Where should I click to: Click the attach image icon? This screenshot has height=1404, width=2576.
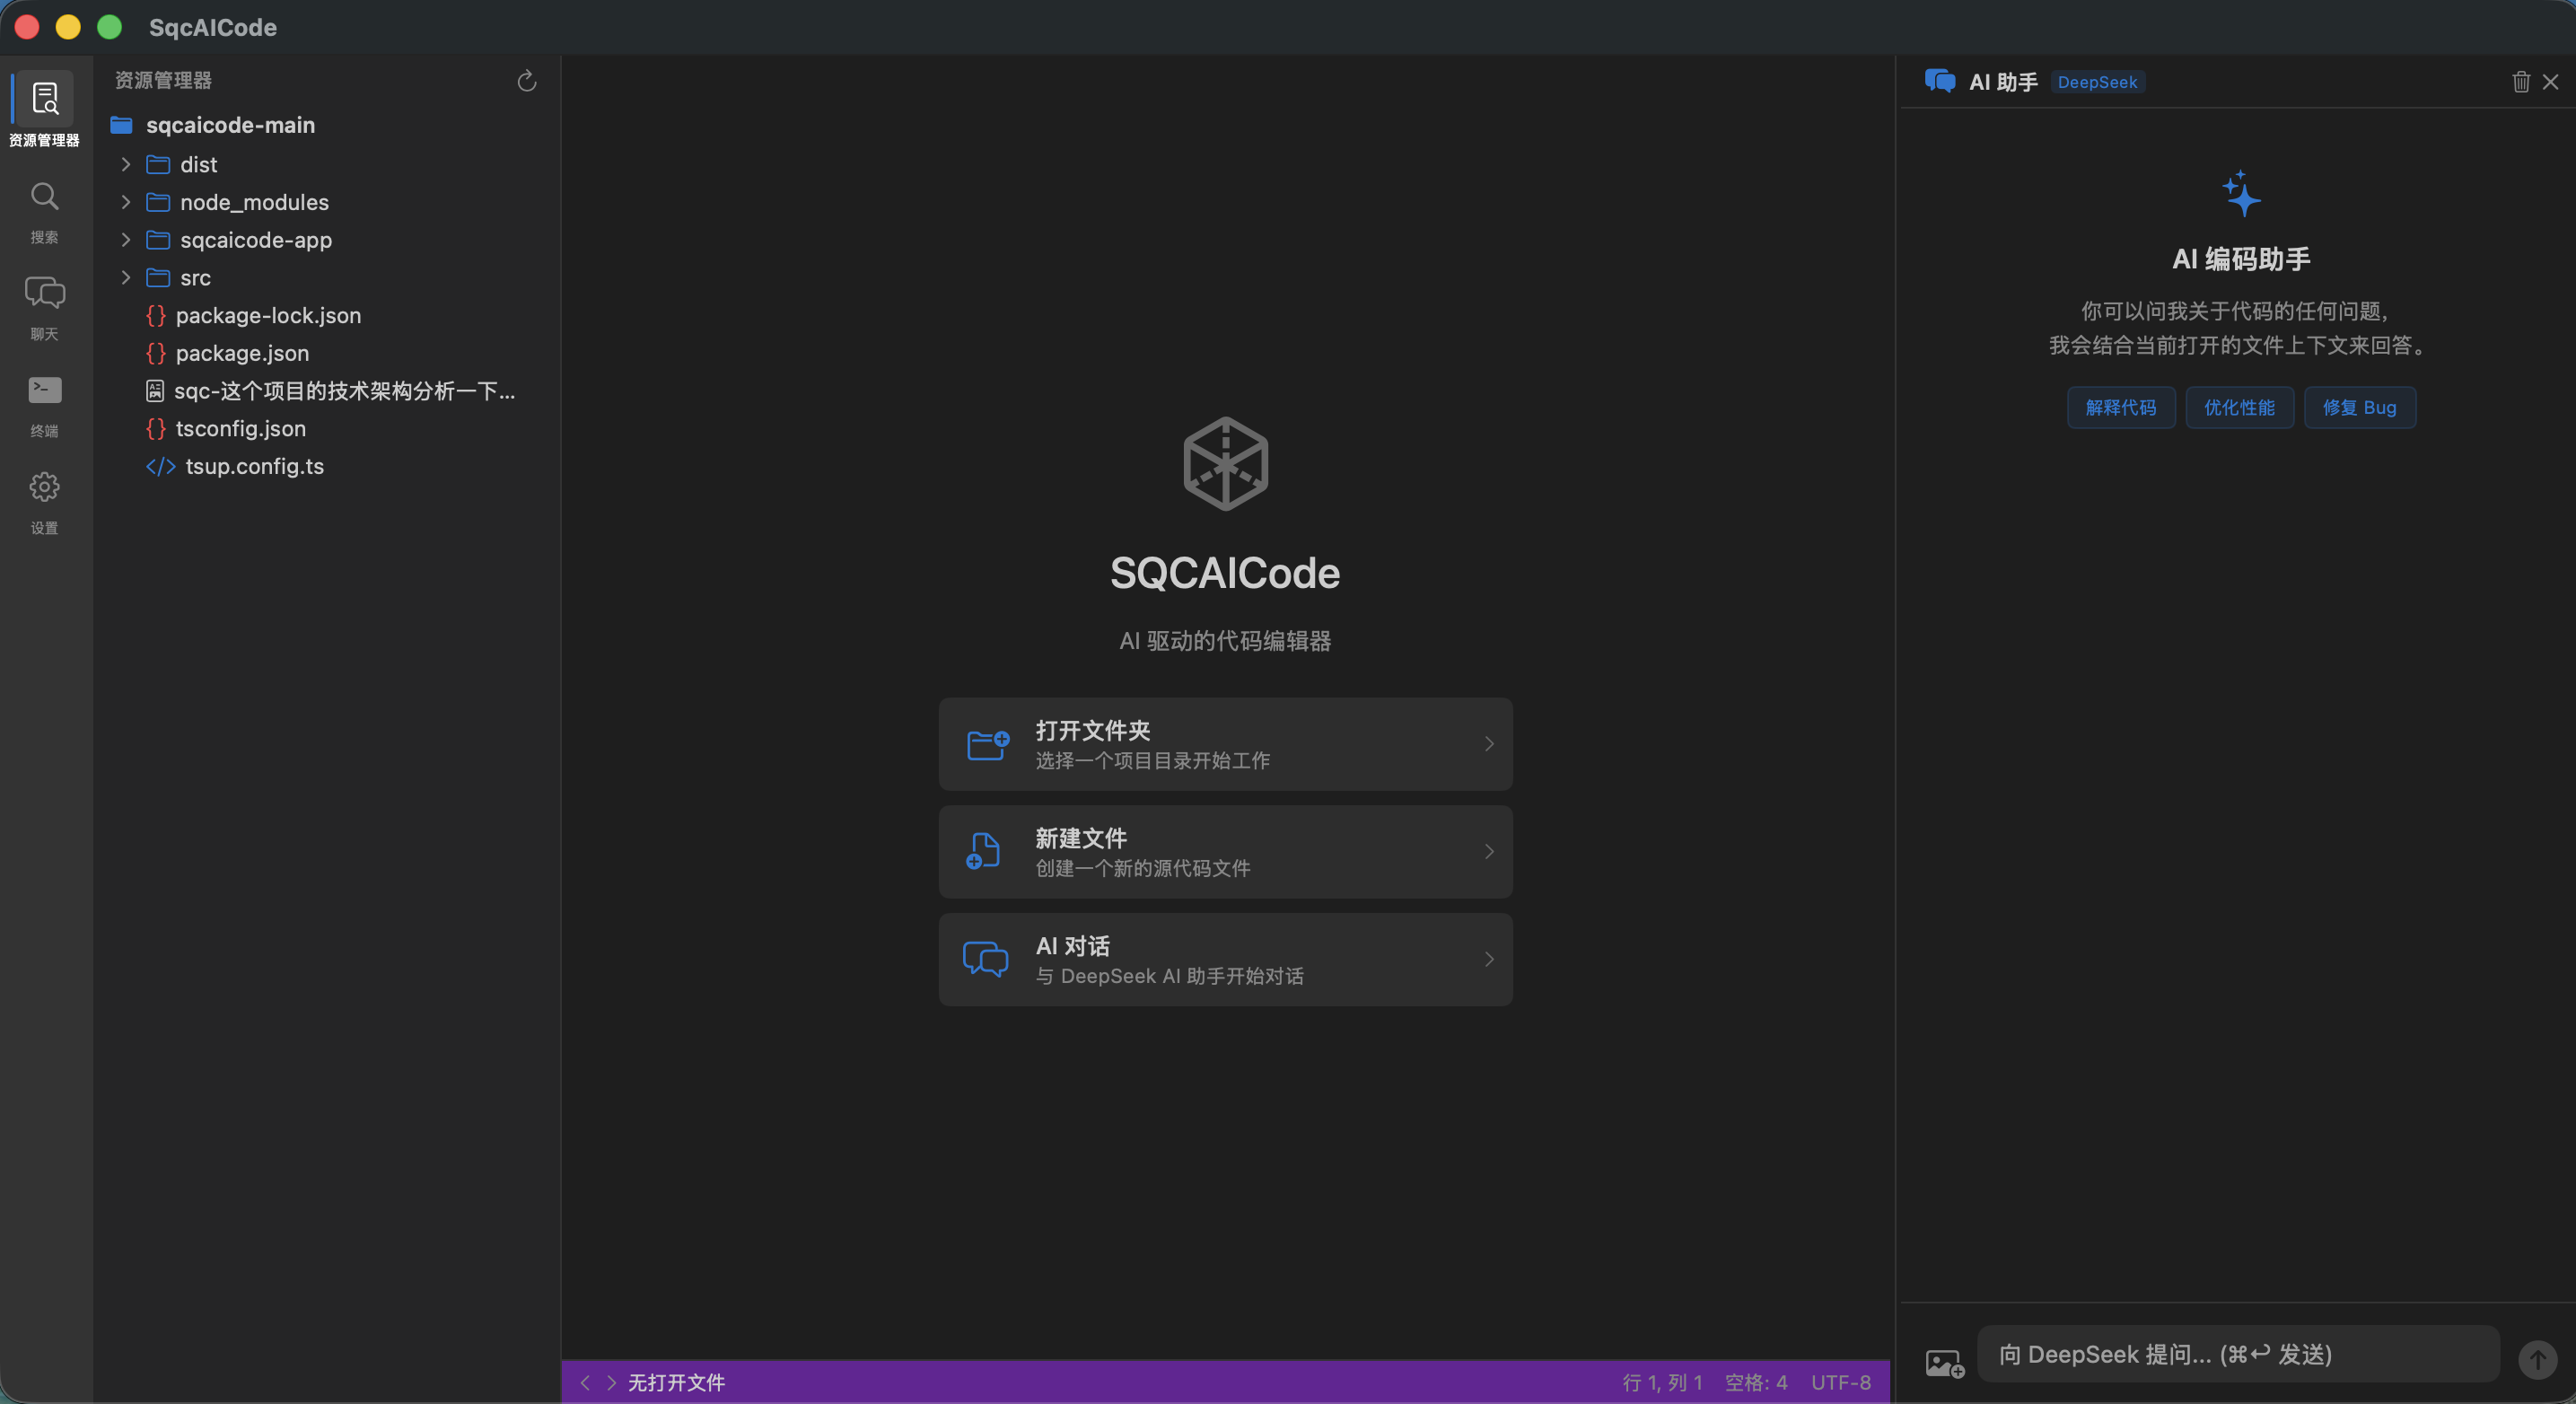pyautogui.click(x=1945, y=1363)
